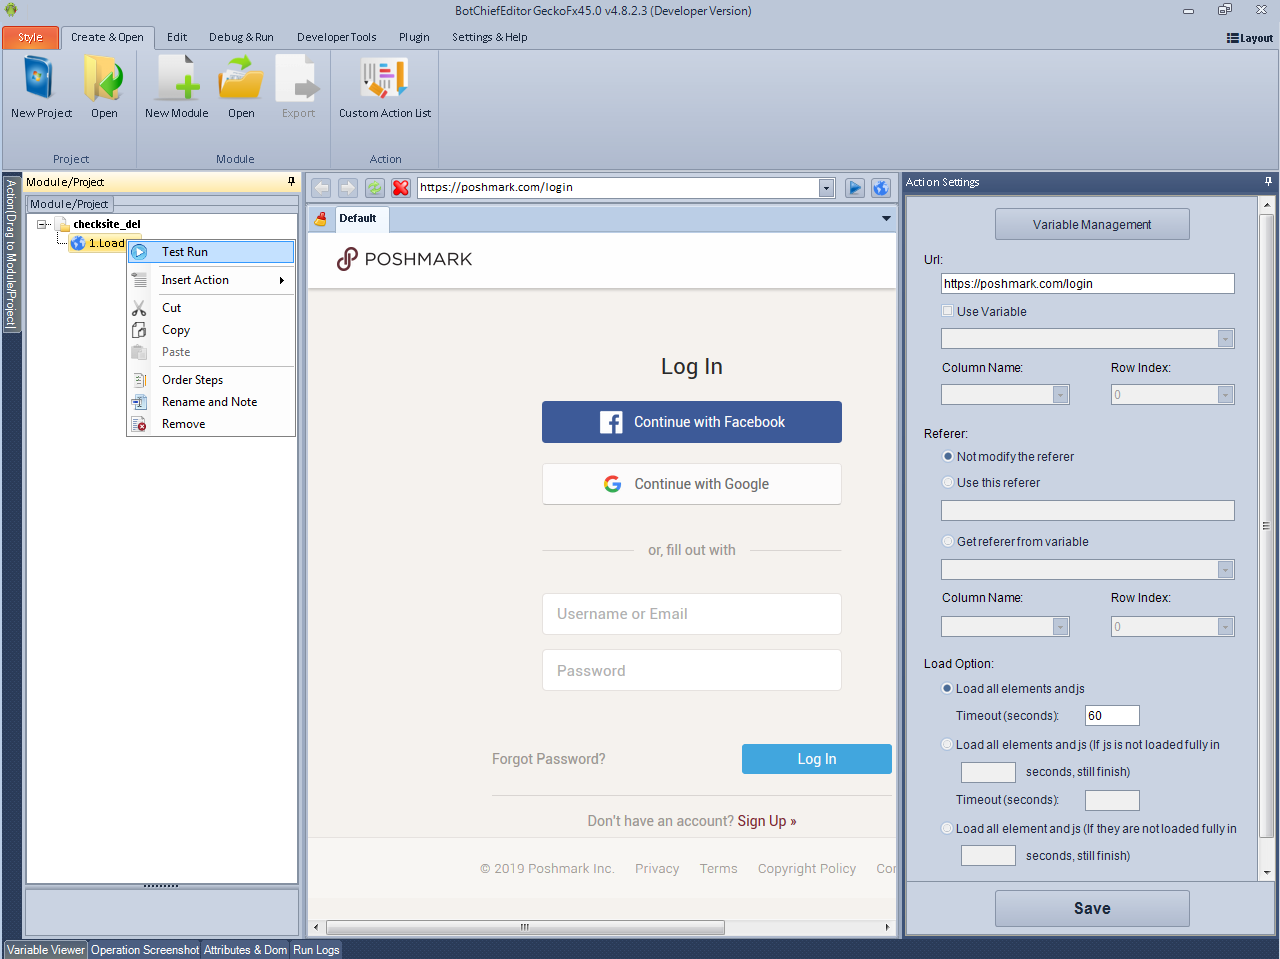Click the Variable Management button
This screenshot has height=959, width=1280.
pyautogui.click(x=1092, y=224)
